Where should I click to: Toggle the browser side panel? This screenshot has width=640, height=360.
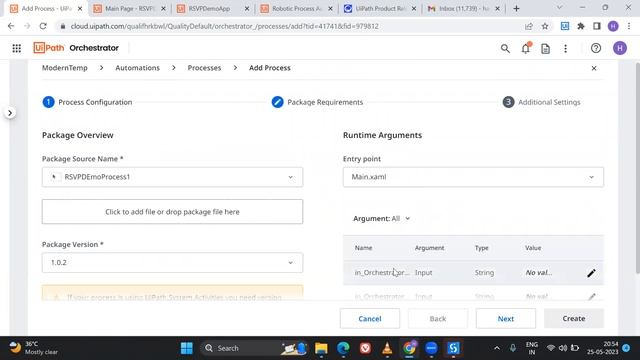point(597,26)
